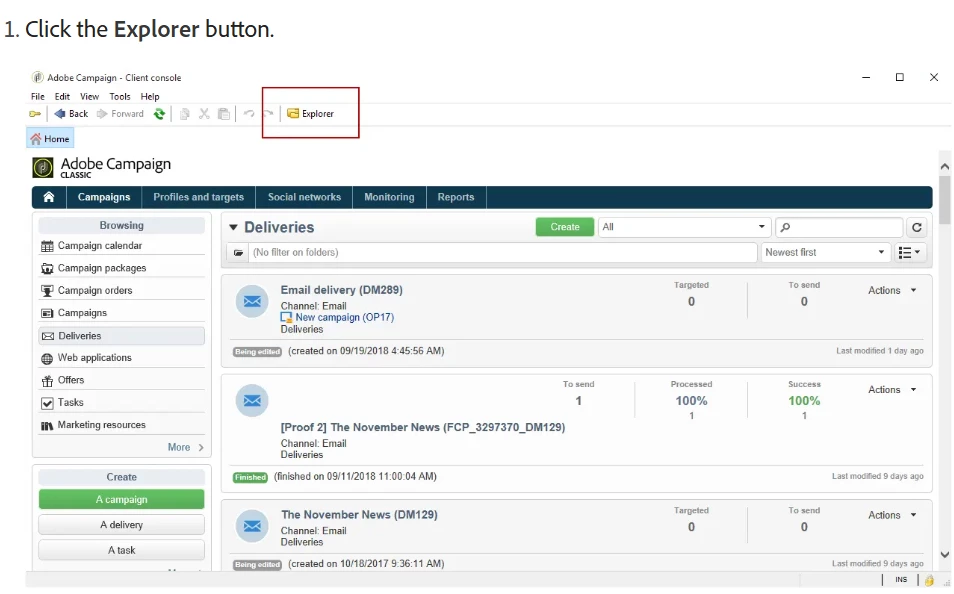The width and height of the screenshot is (954, 594).
Task: Click the yellow key icon in toolbar
Action: pyautogui.click(x=35, y=114)
